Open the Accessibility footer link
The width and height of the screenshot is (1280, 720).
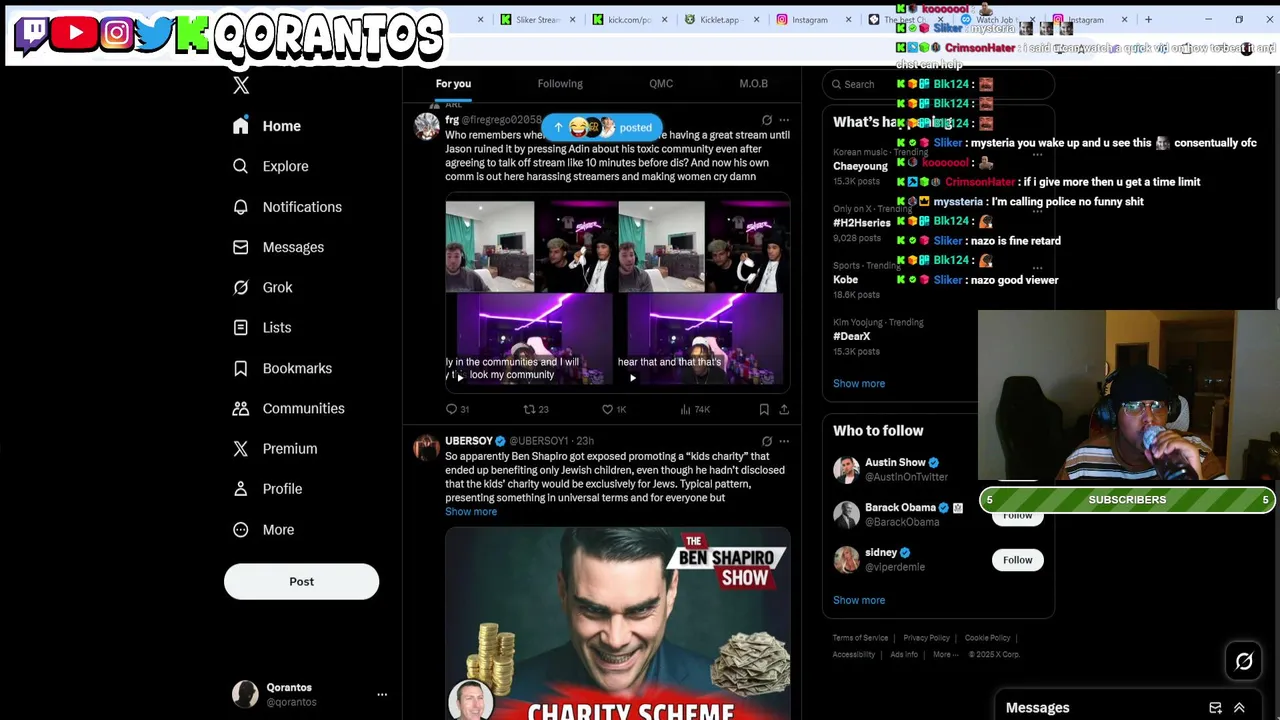point(854,655)
